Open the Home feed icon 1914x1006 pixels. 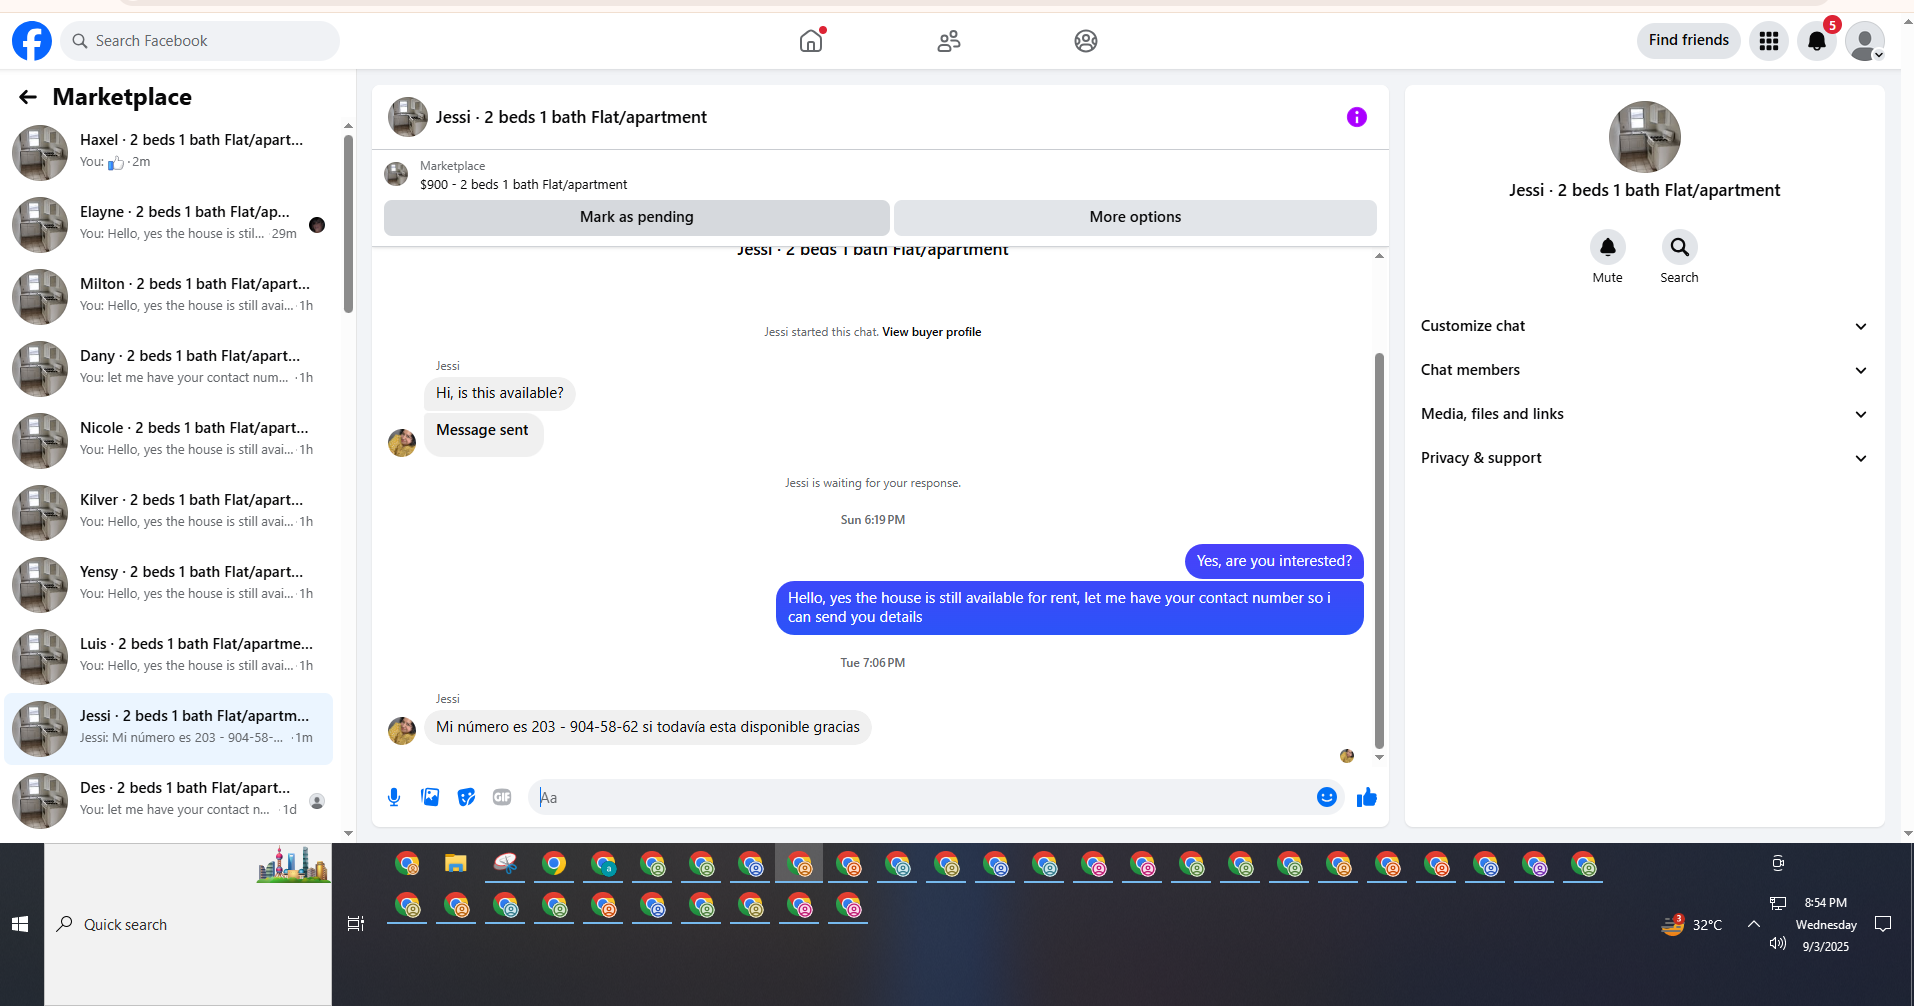pos(811,41)
